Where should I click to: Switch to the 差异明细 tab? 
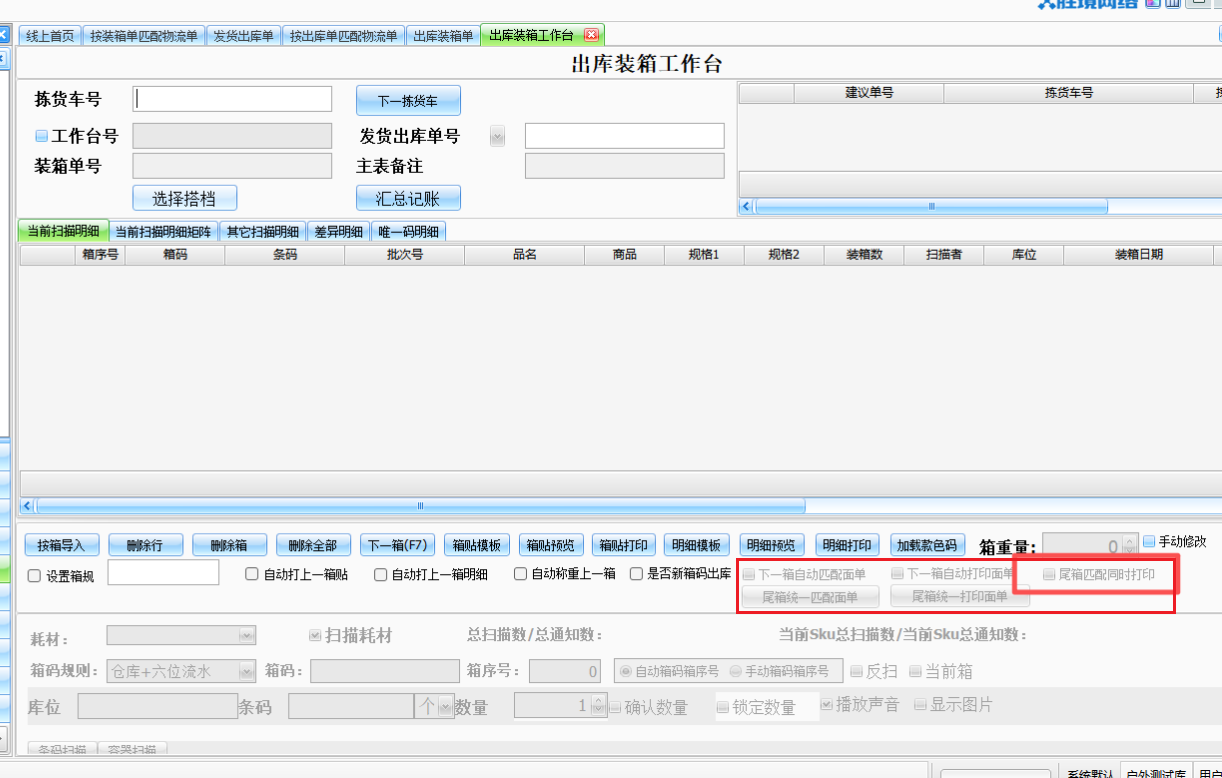pyautogui.click(x=338, y=232)
